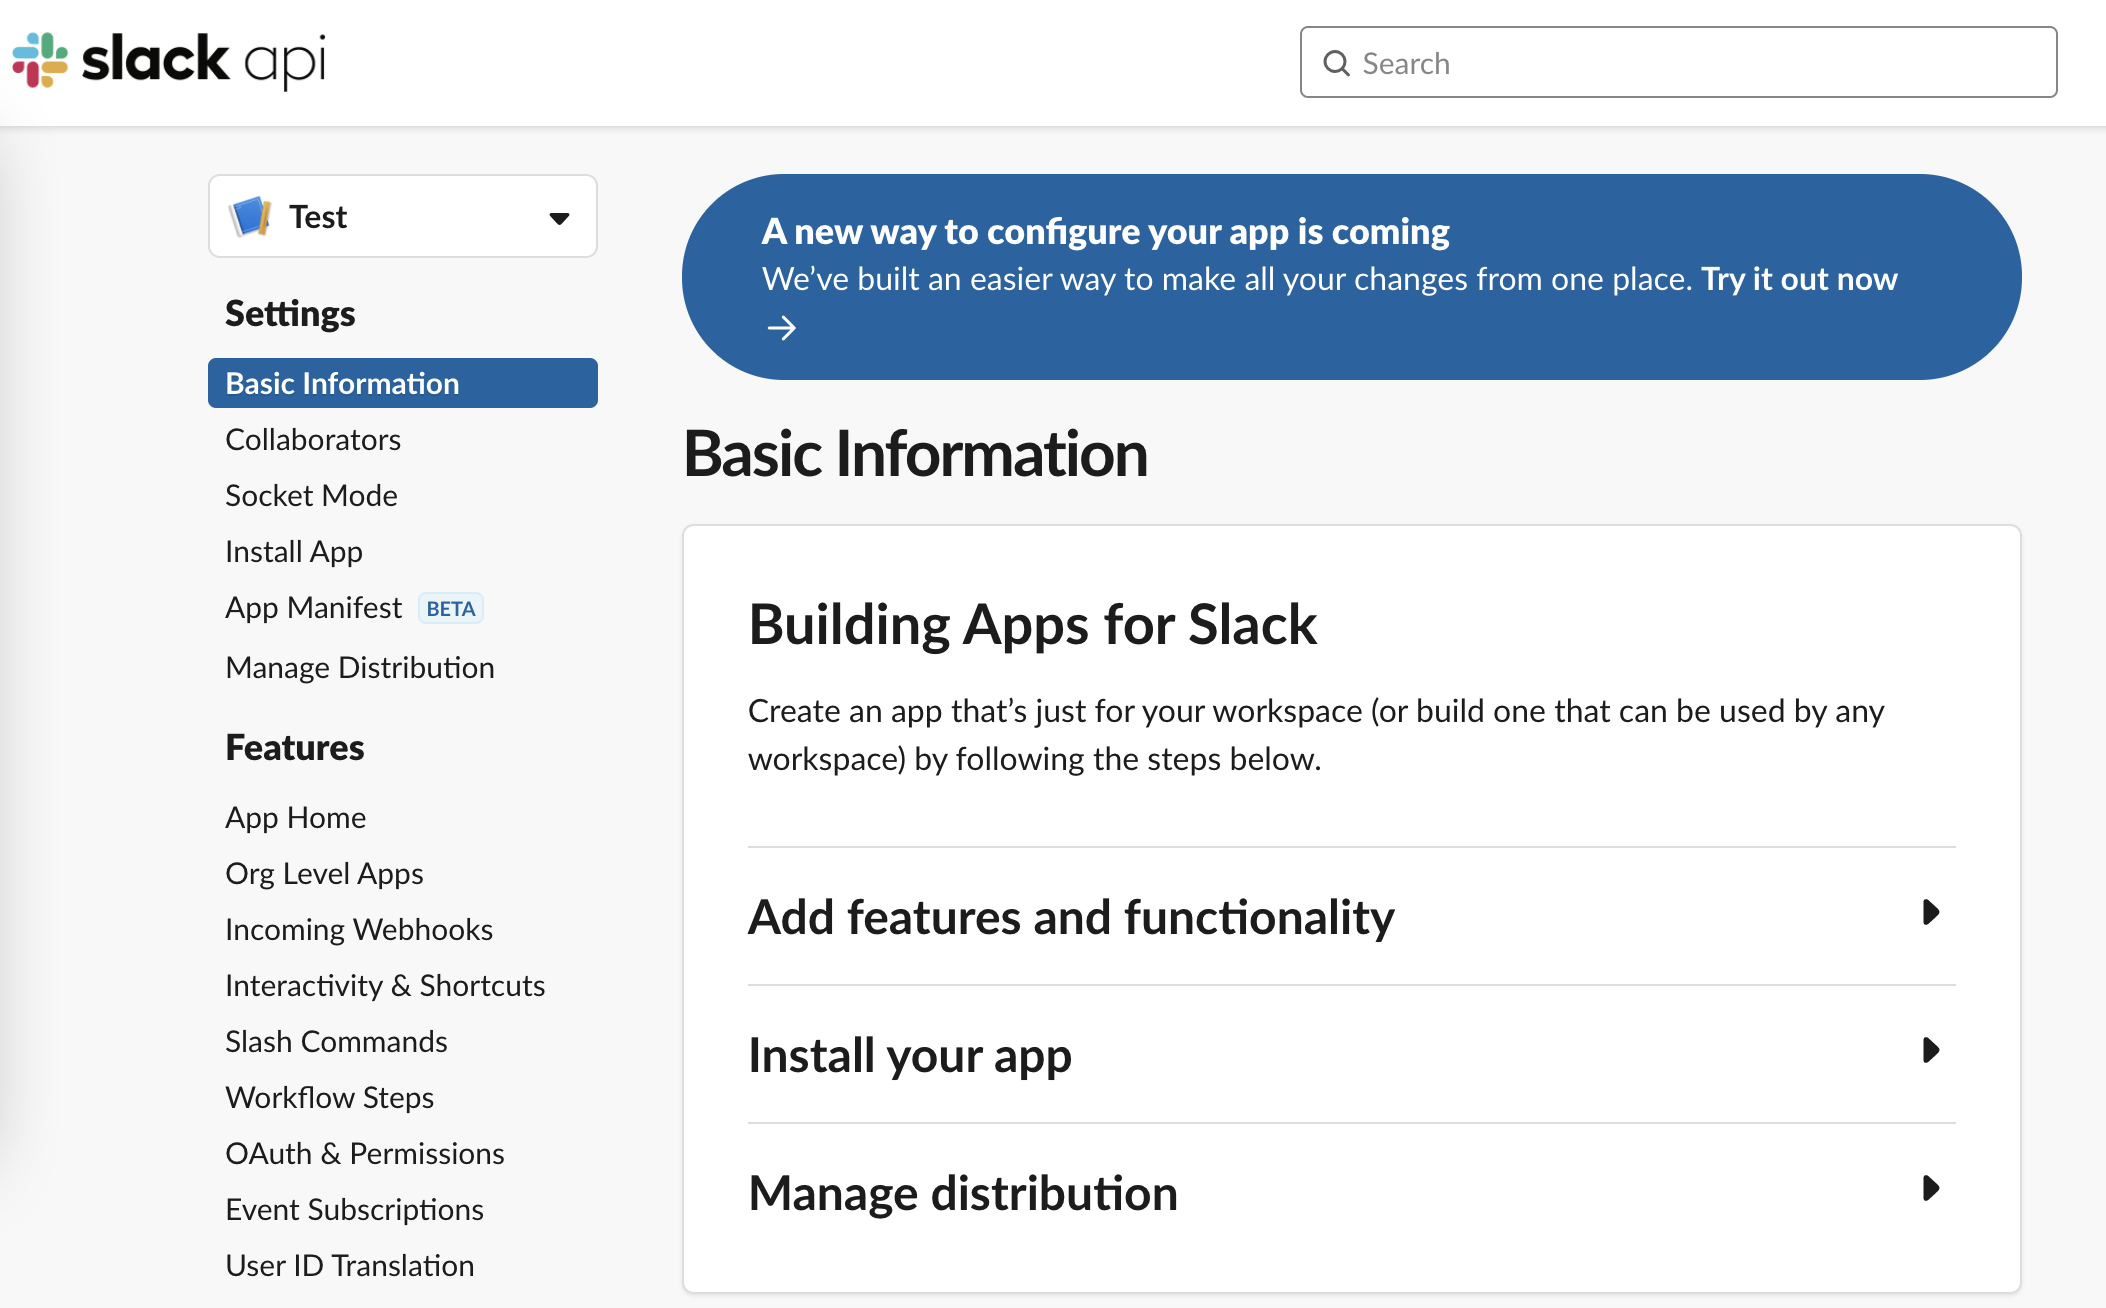Image resolution: width=2106 pixels, height=1308 pixels.
Task: Open the Install App page
Action: [293, 551]
